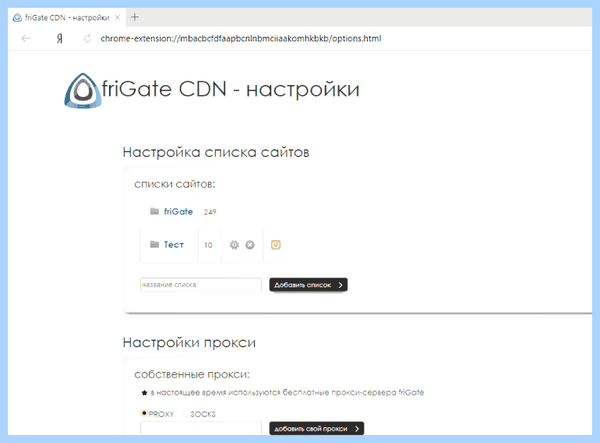Click the friGate logo icon in the header
This screenshot has height=443, width=600.
click(83, 91)
